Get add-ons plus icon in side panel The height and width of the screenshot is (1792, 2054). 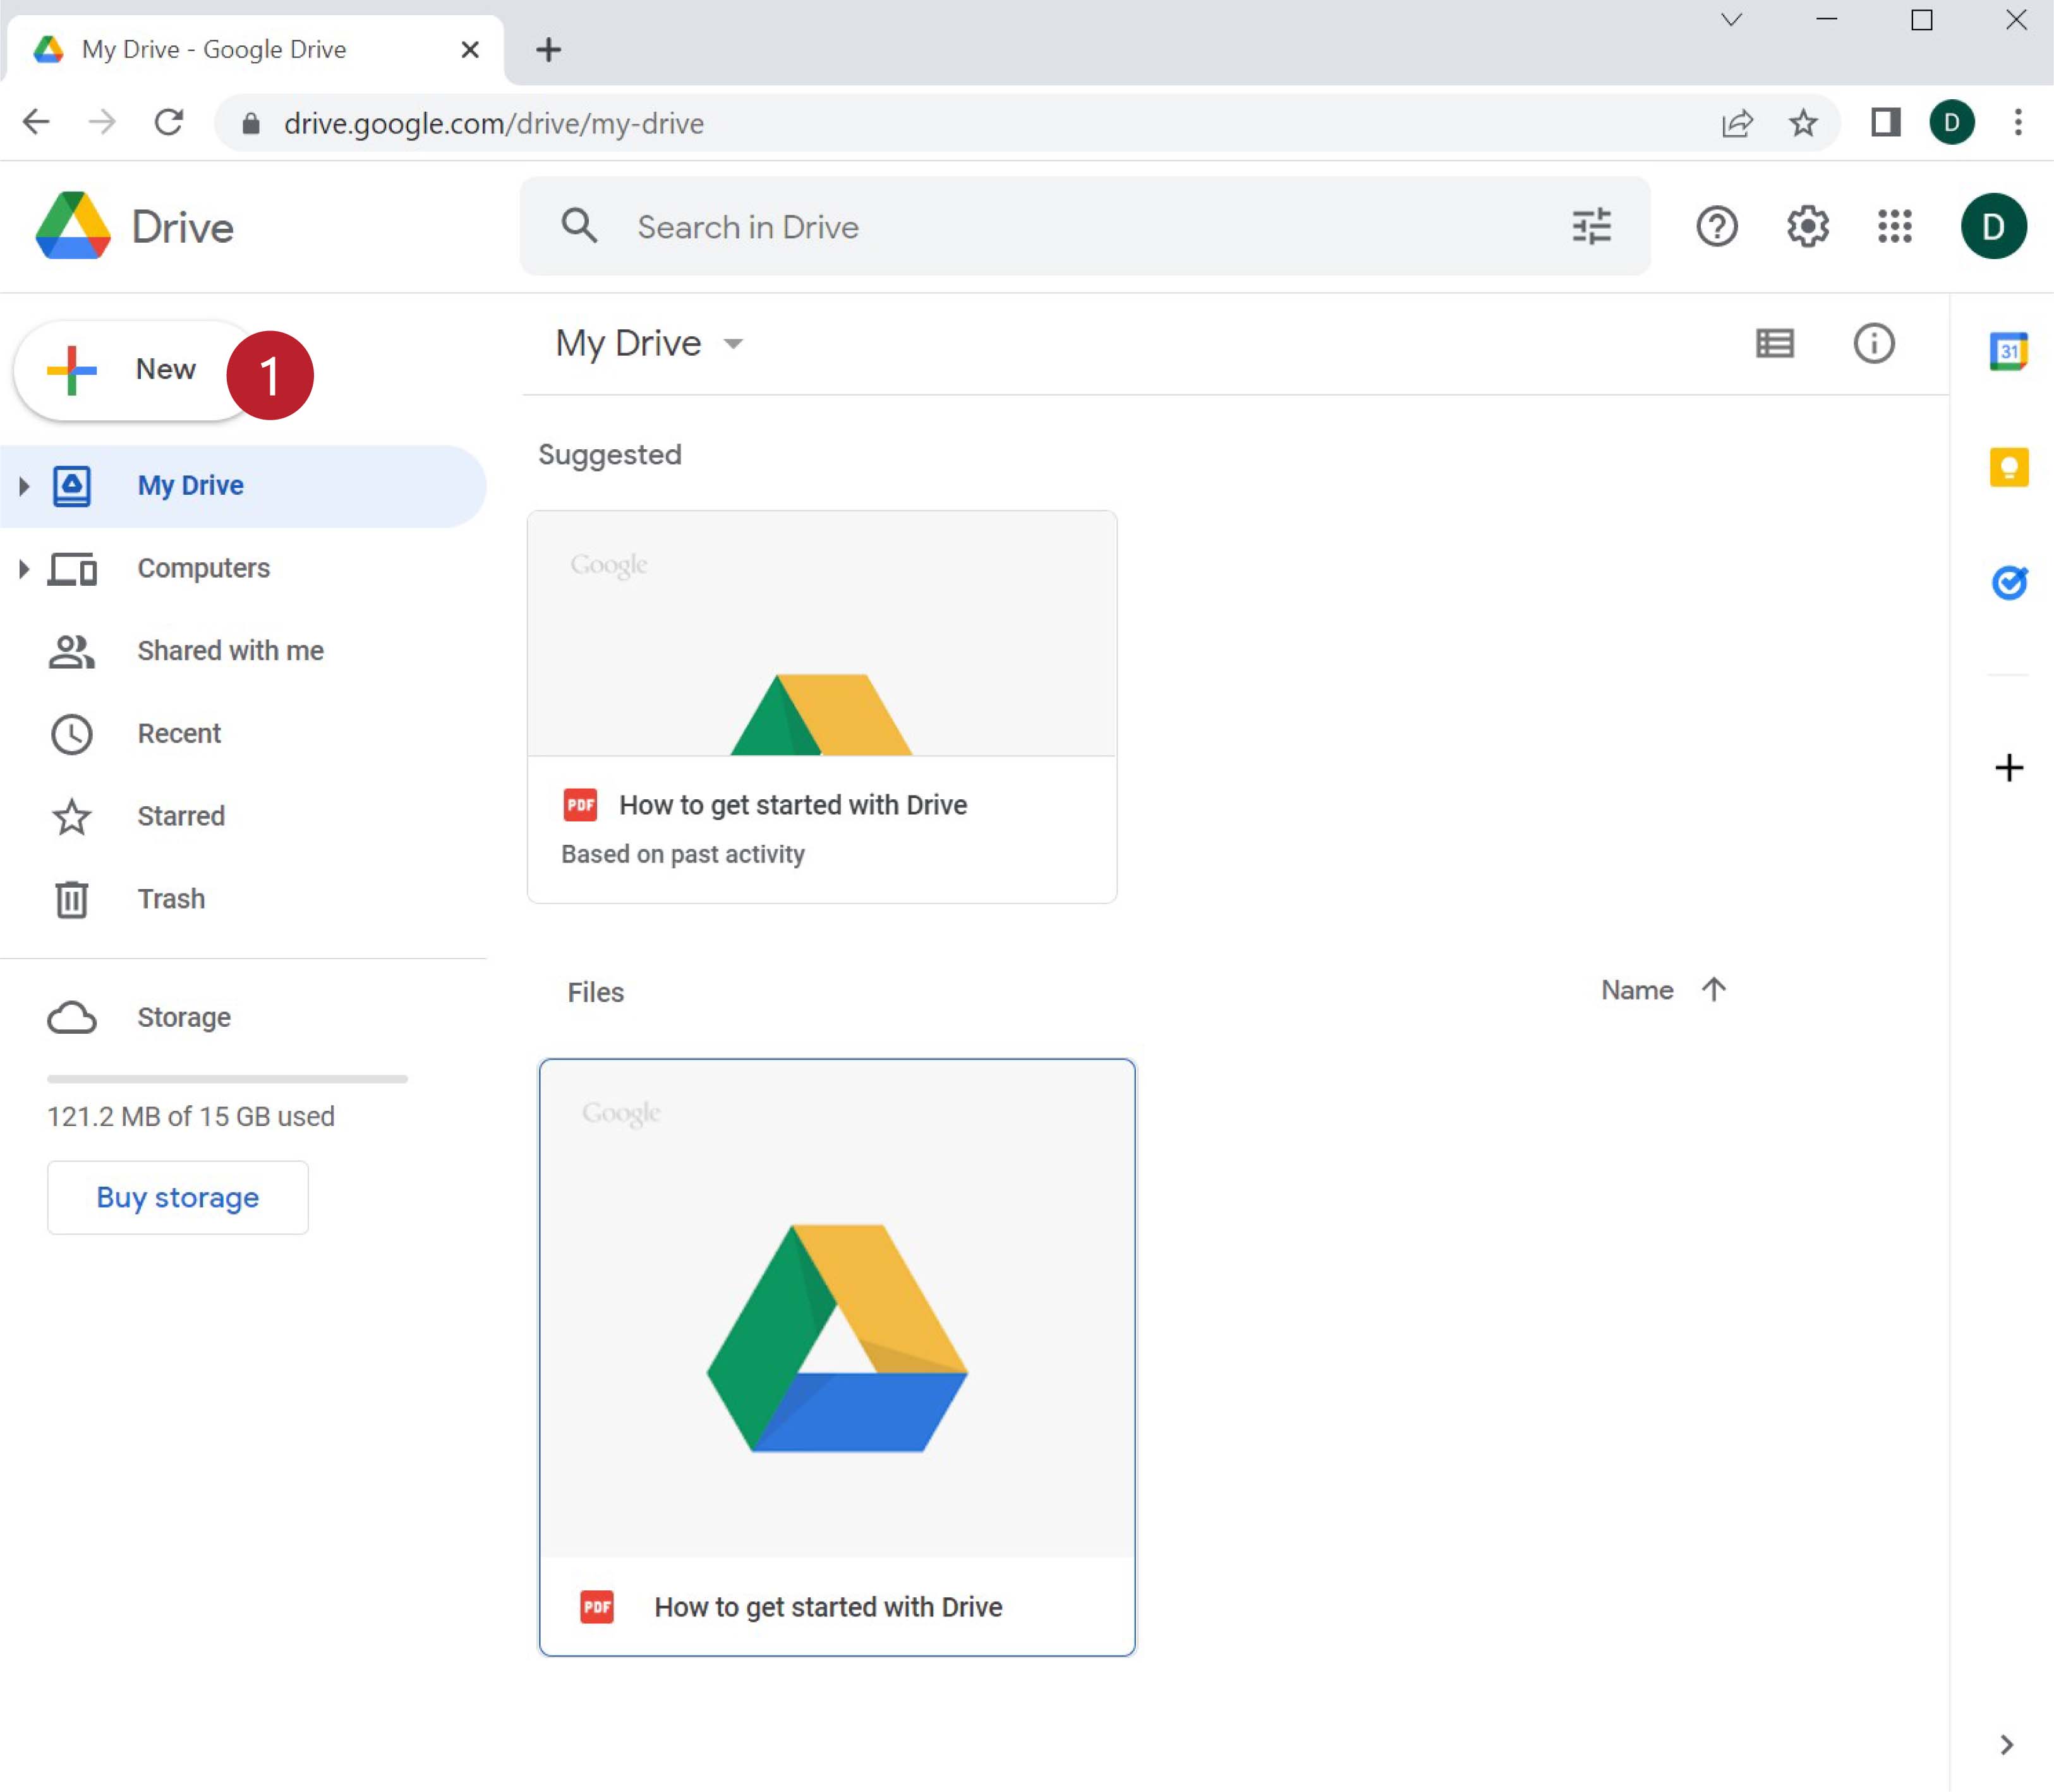pos(2008,768)
